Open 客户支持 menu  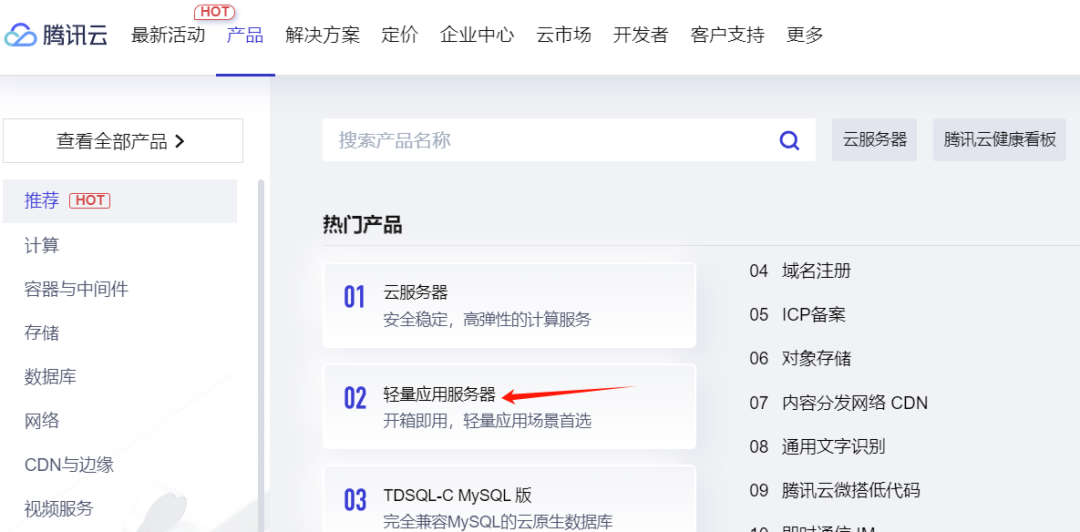pyautogui.click(x=727, y=35)
